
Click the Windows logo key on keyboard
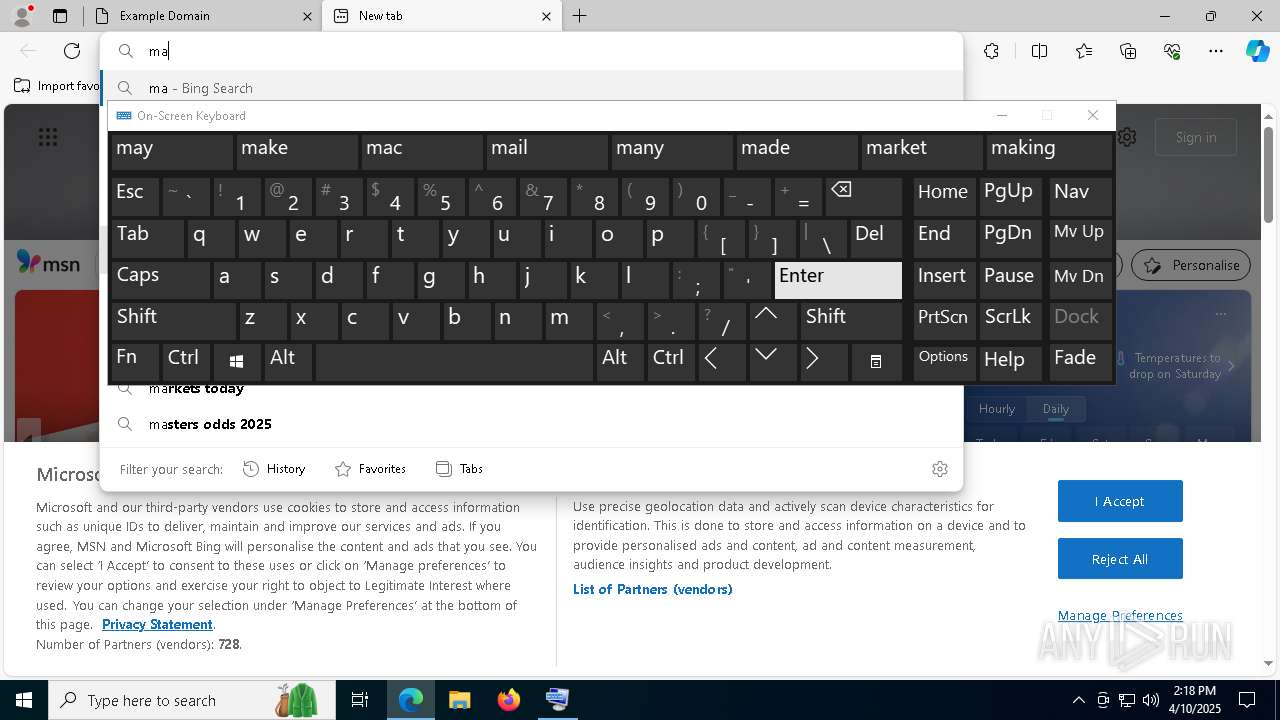coord(237,361)
